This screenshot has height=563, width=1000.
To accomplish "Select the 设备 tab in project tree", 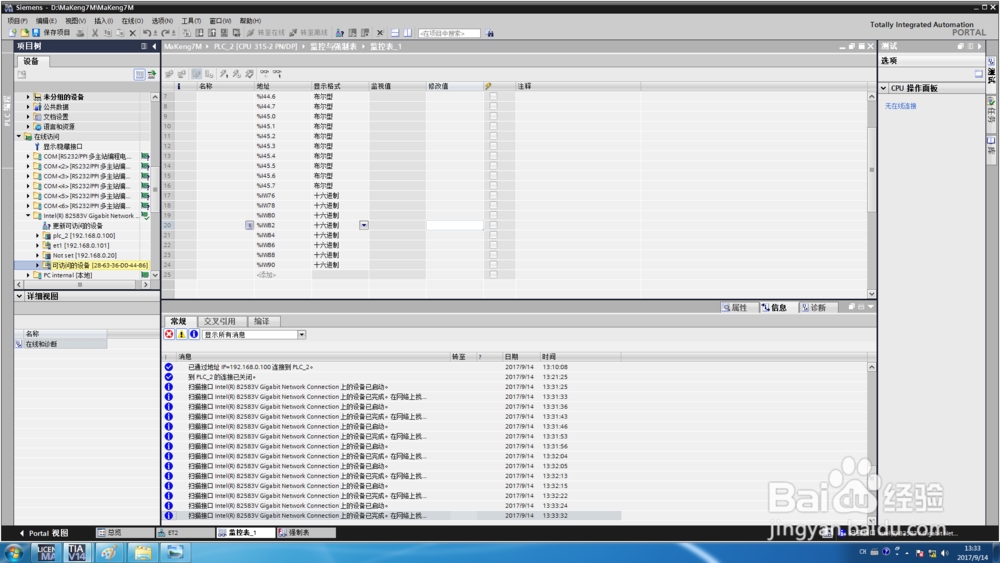I will tap(31, 61).
